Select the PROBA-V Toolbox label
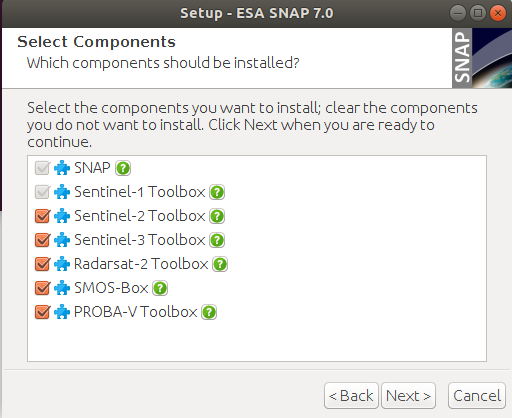The width and height of the screenshot is (512, 418). (x=136, y=312)
